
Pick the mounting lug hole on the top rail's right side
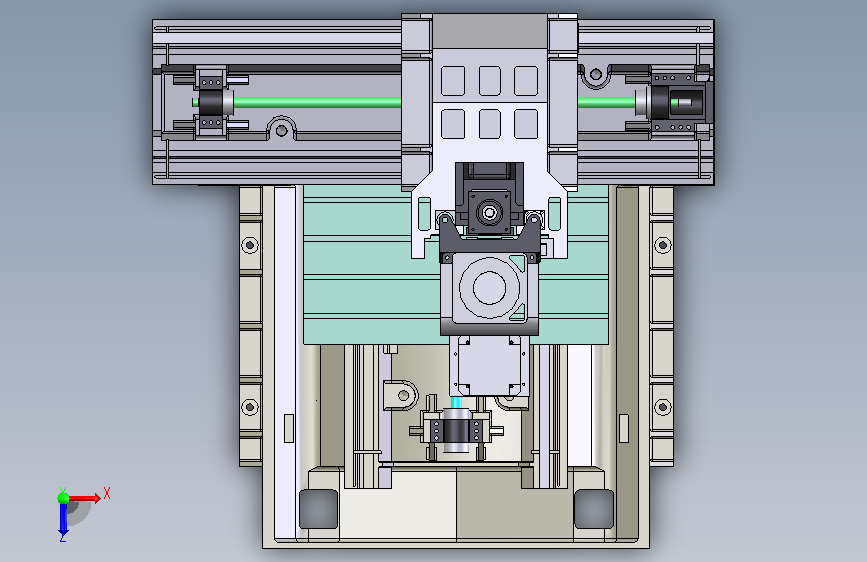coord(596,74)
